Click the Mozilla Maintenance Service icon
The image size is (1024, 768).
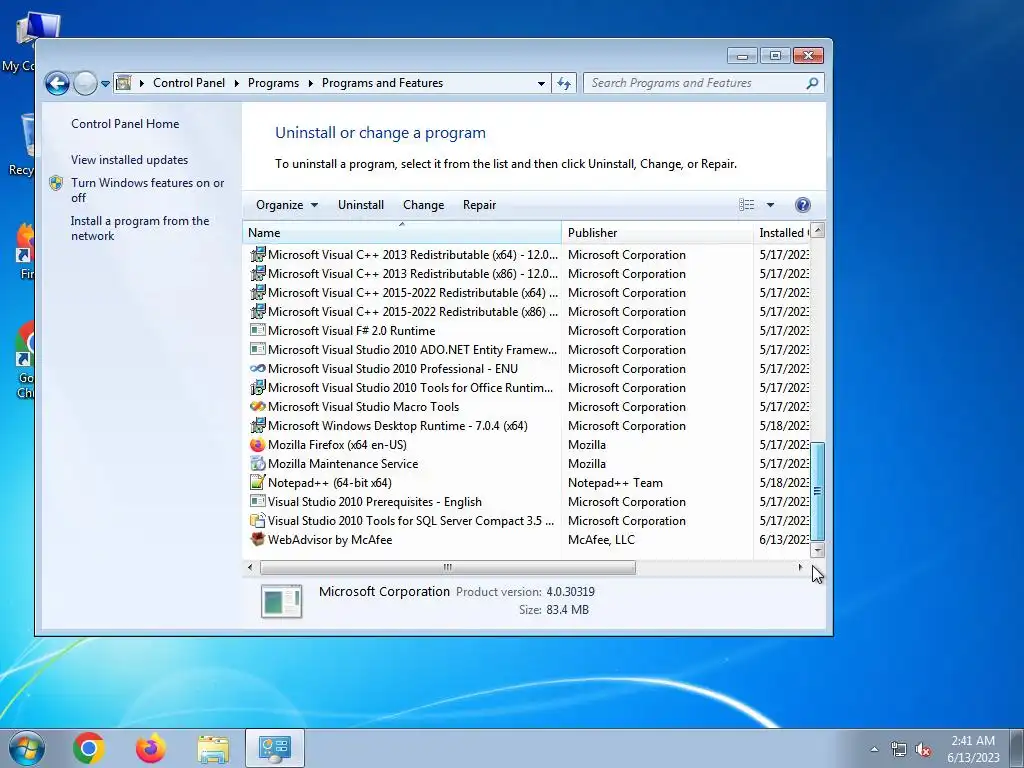pyautogui.click(x=258, y=464)
